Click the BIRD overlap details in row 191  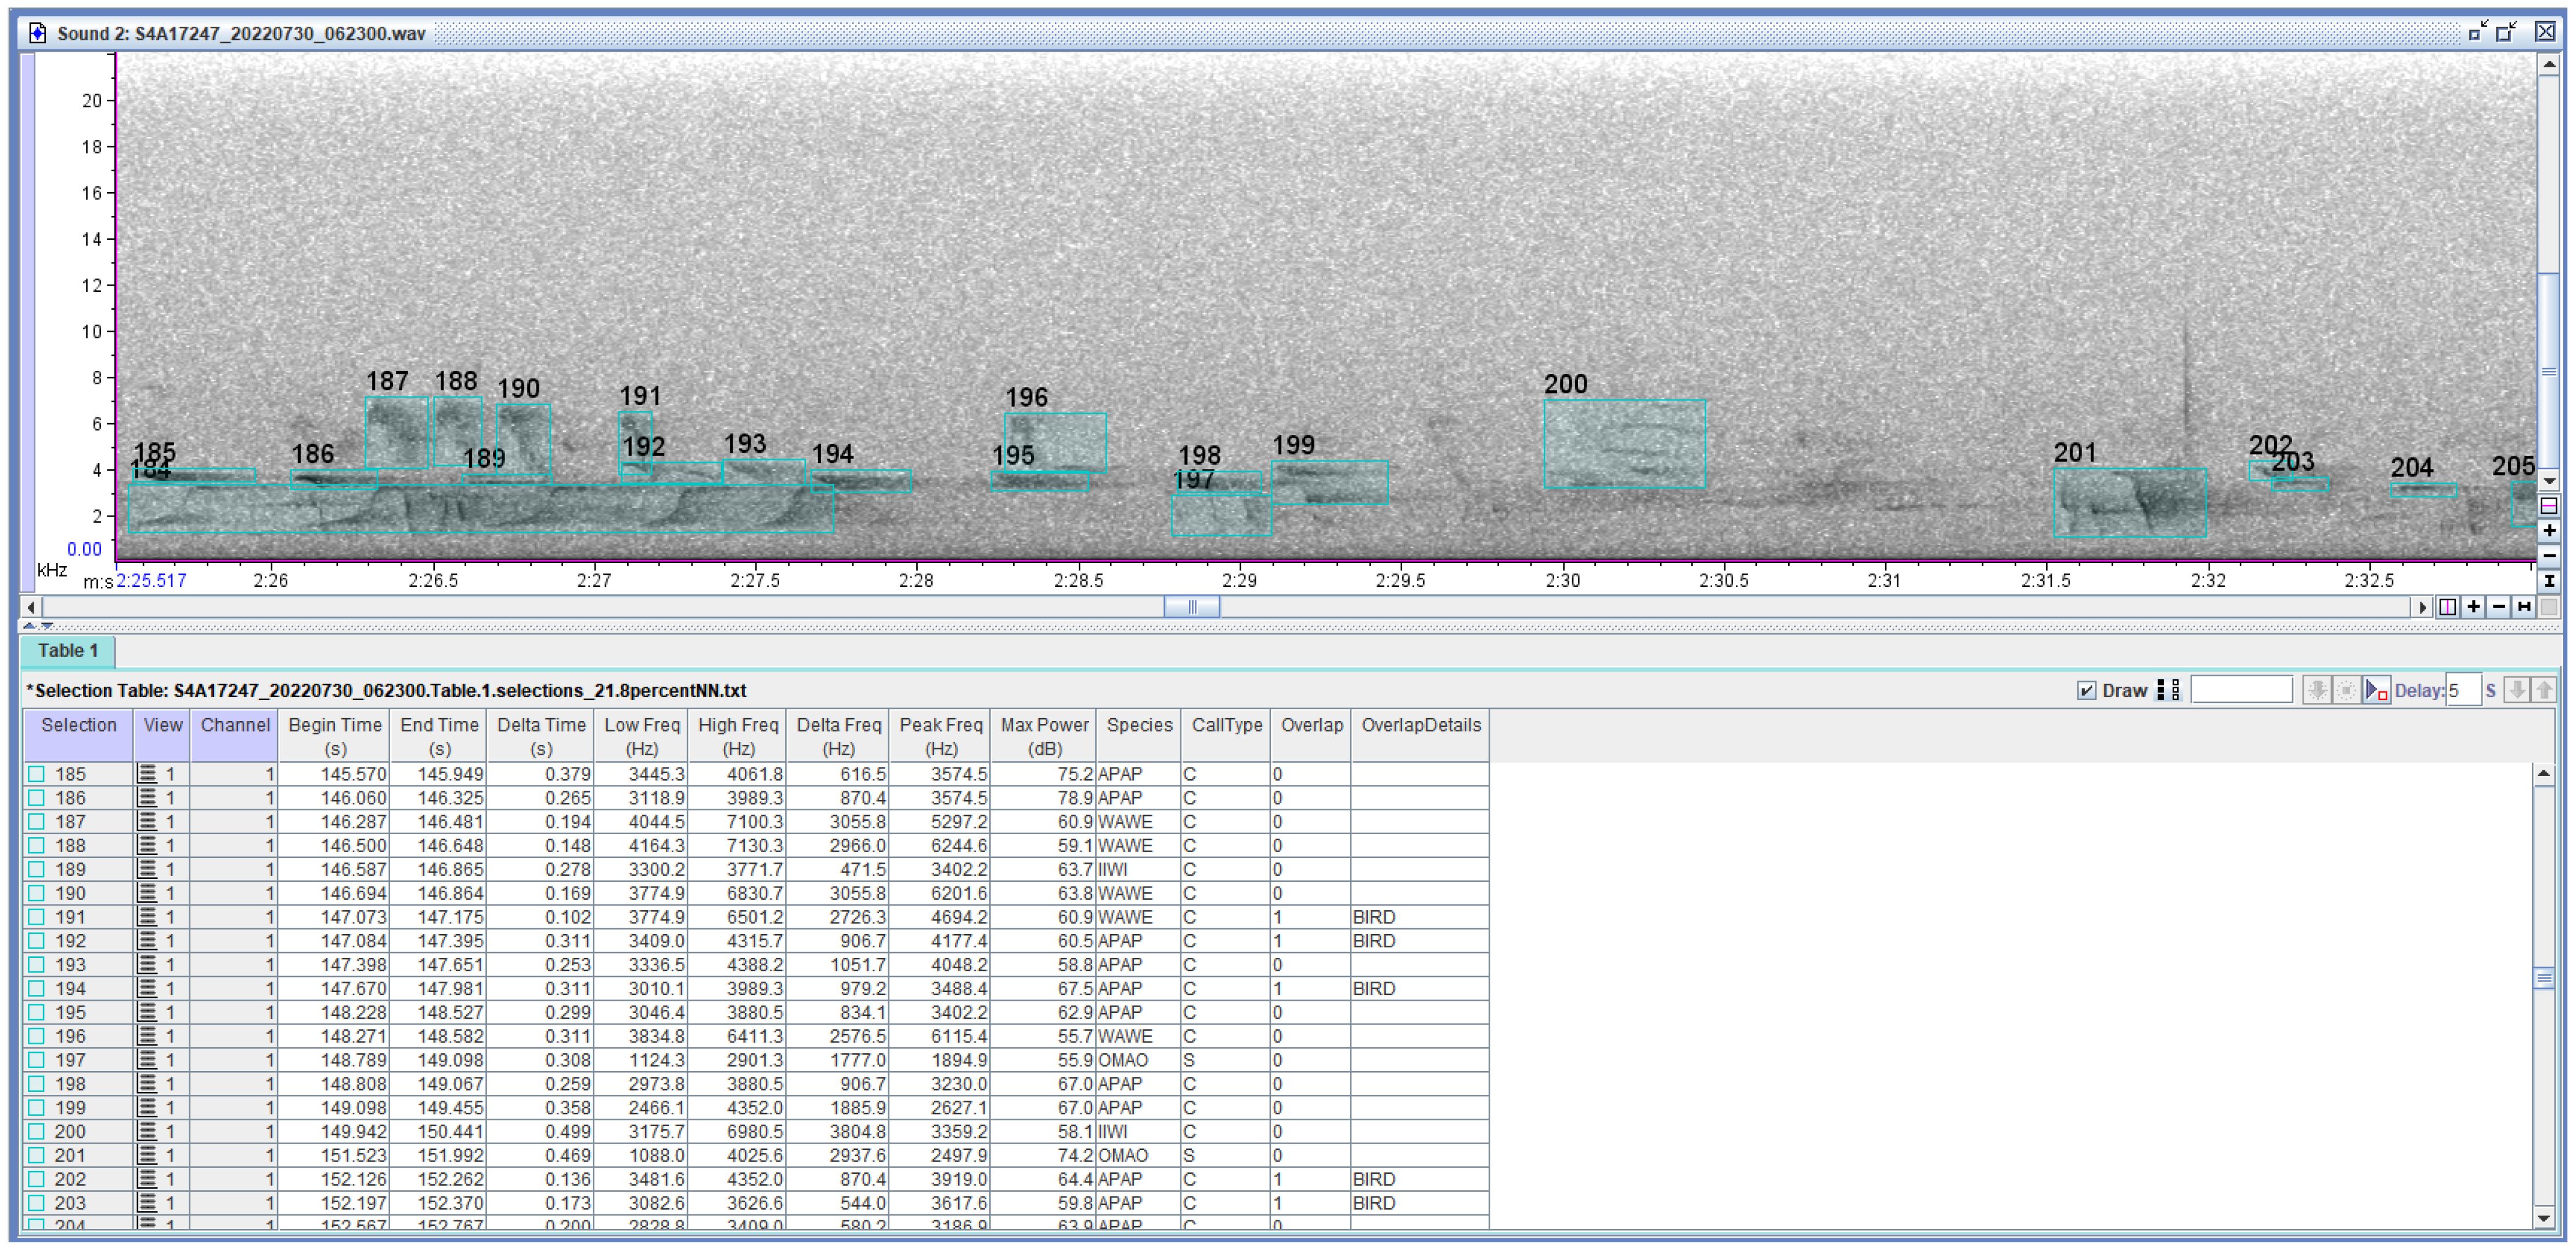[1420, 917]
